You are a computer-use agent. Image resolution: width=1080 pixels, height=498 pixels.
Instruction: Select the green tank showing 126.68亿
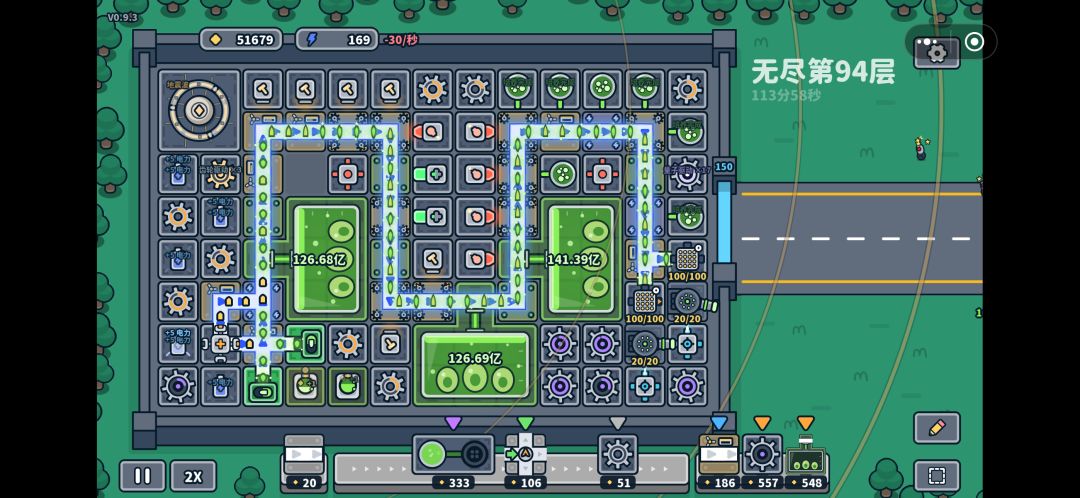point(327,259)
